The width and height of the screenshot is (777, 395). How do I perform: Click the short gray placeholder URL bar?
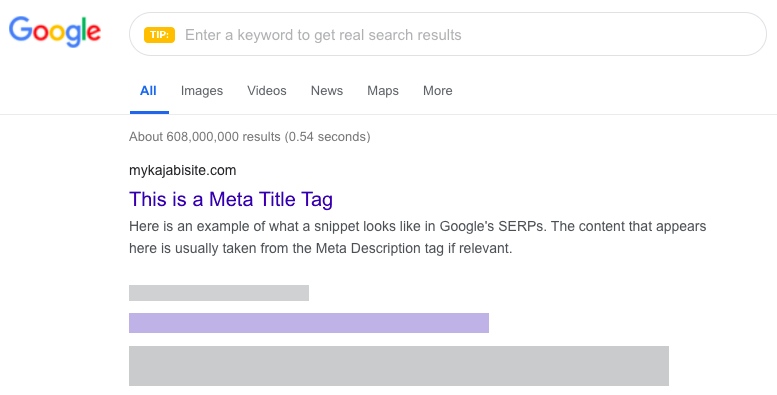[219, 293]
